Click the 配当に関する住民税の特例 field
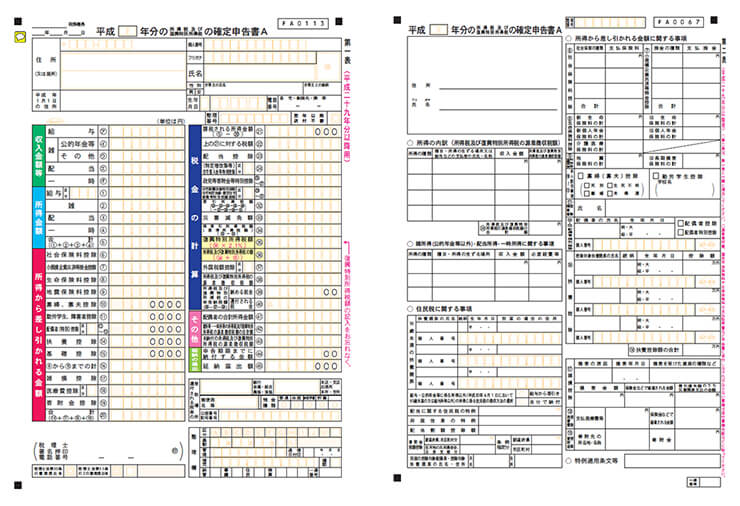 [x=519, y=411]
